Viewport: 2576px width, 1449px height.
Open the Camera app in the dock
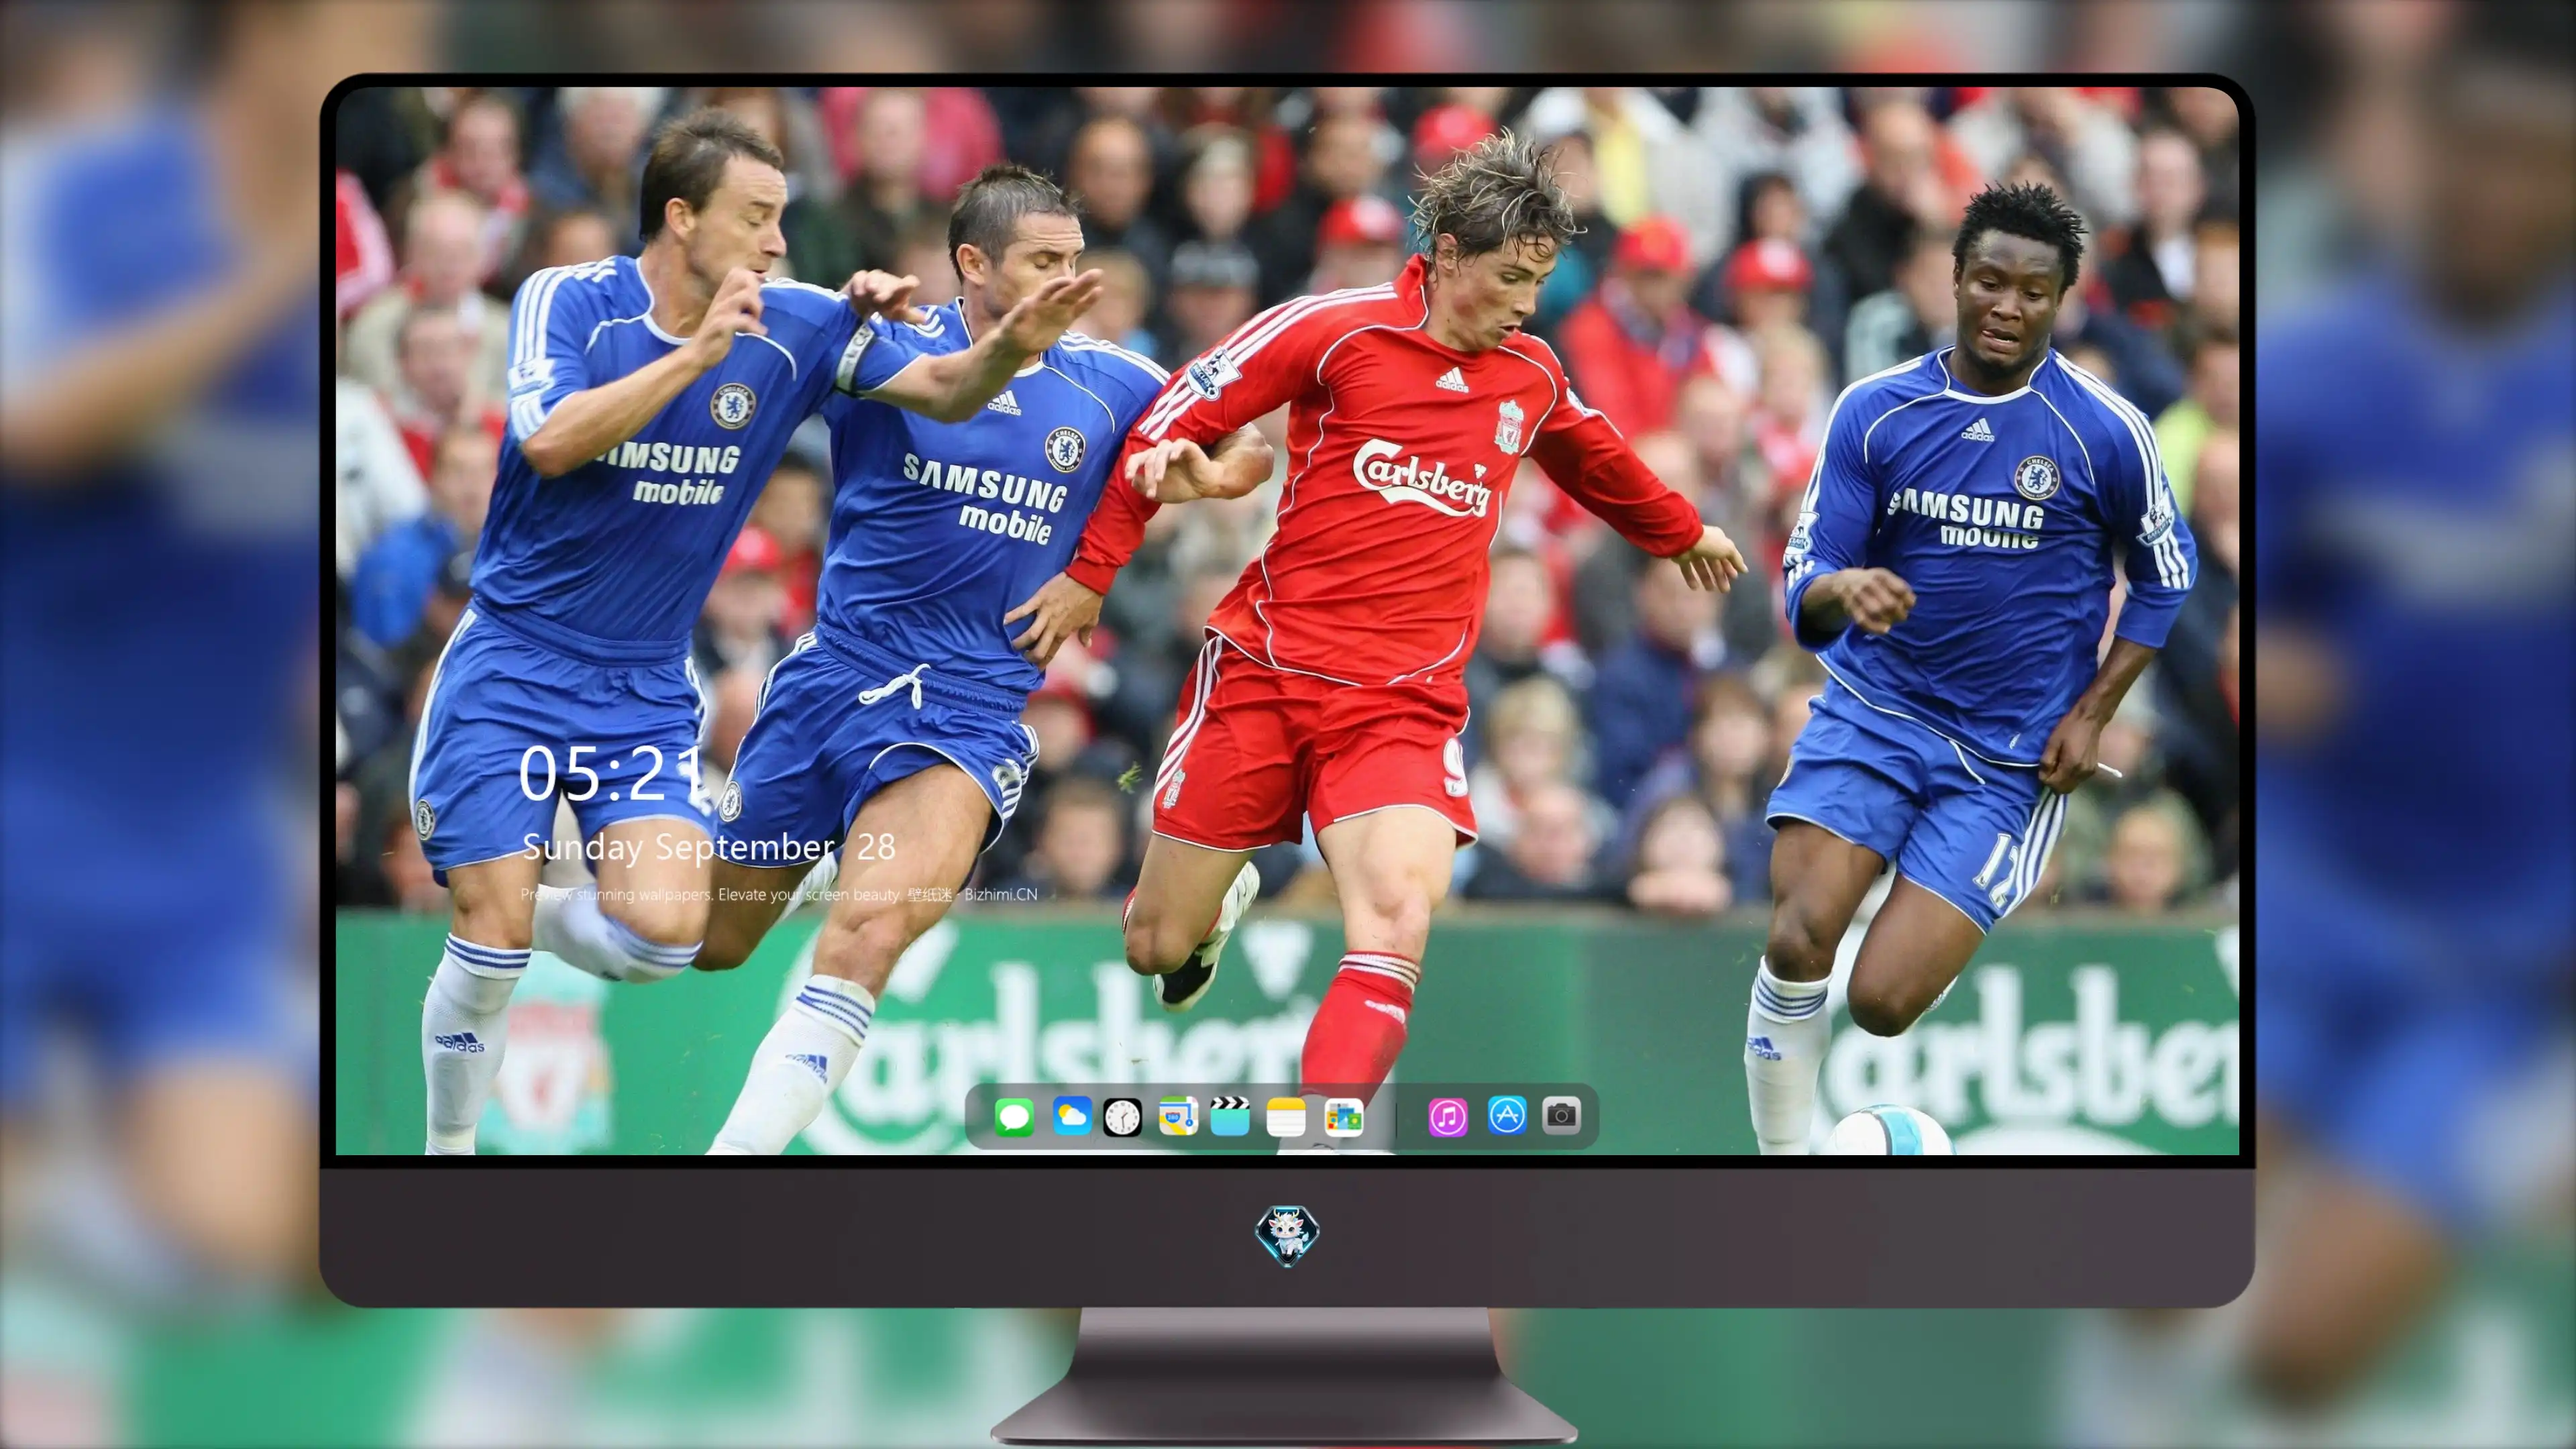(1561, 1115)
